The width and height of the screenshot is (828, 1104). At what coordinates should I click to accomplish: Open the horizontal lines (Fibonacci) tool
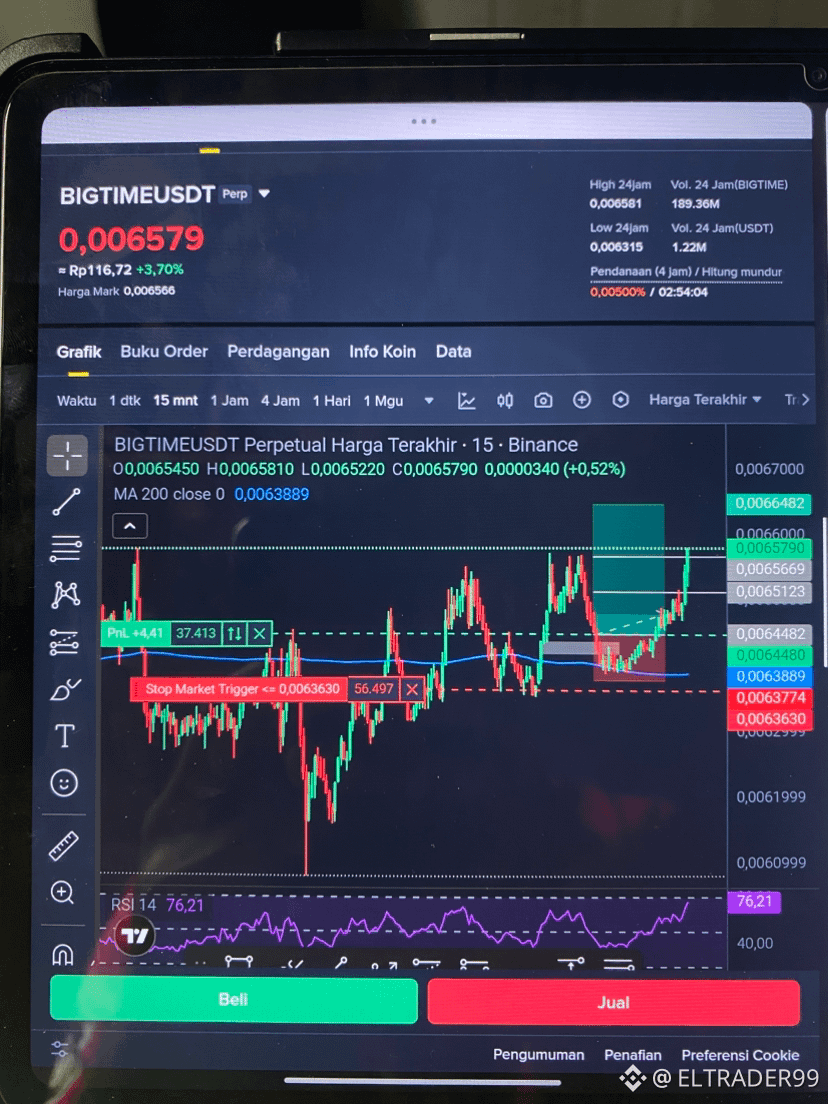pyautogui.click(x=65, y=548)
